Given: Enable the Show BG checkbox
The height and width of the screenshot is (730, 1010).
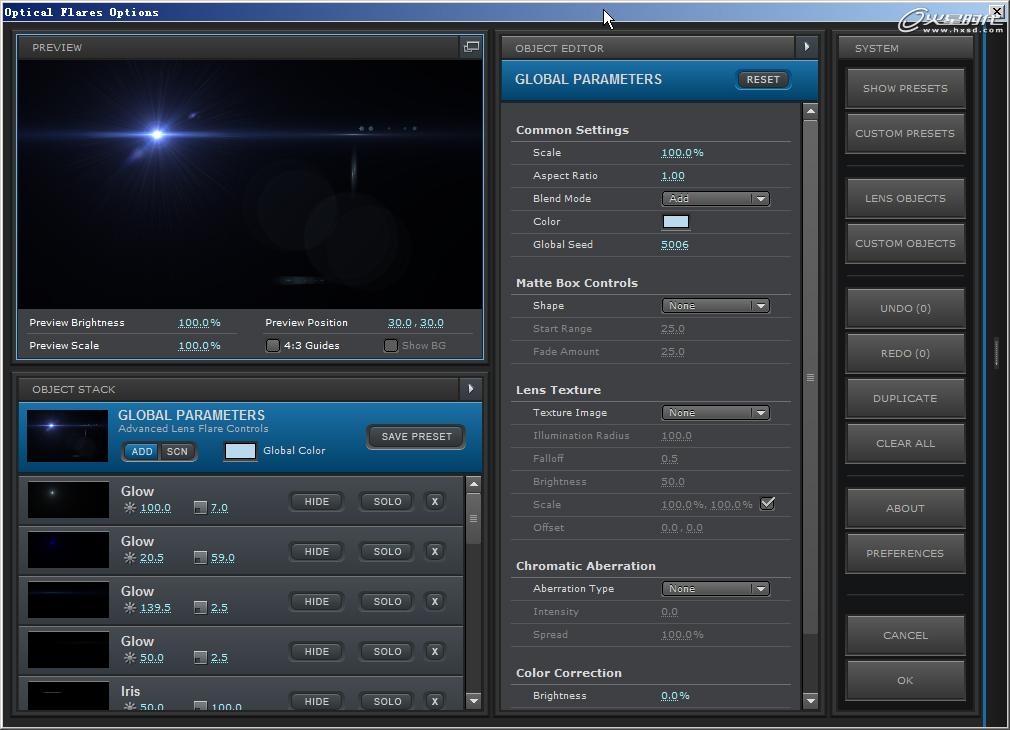Looking at the screenshot, I should (391, 345).
